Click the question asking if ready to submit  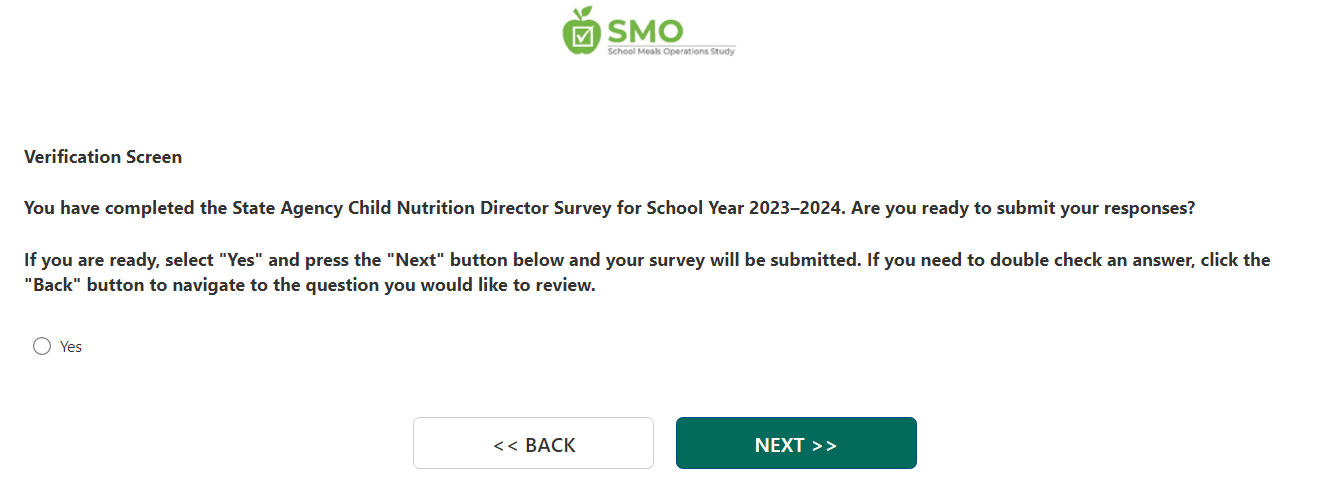pyautogui.click(x=1024, y=209)
